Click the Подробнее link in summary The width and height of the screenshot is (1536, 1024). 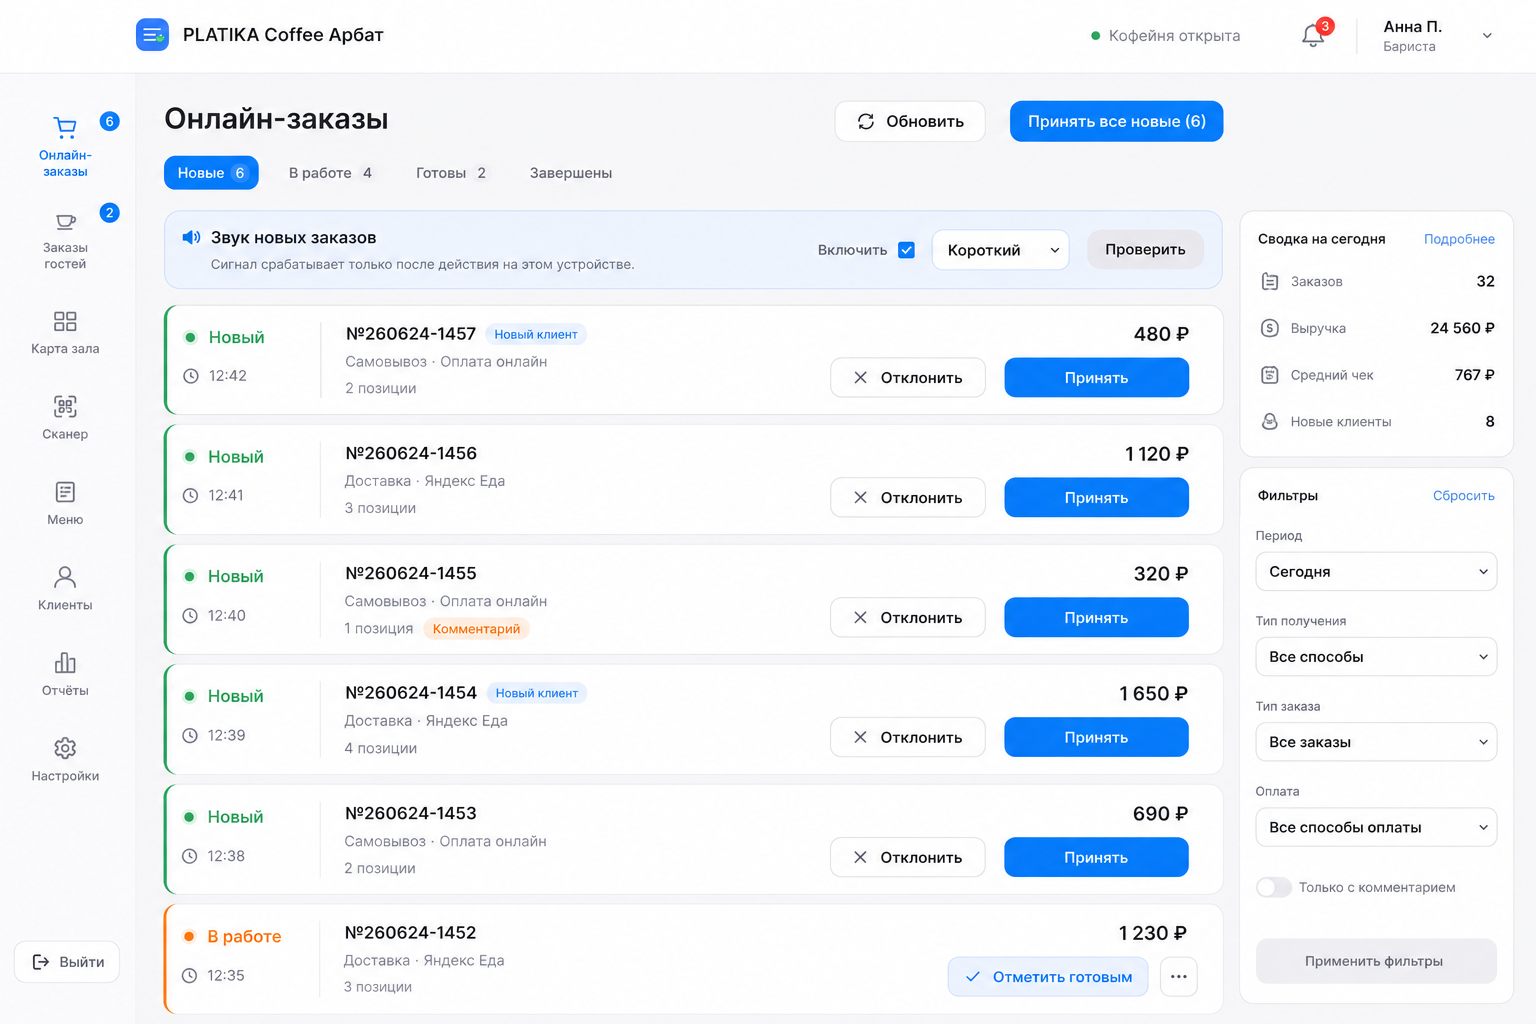pos(1459,239)
